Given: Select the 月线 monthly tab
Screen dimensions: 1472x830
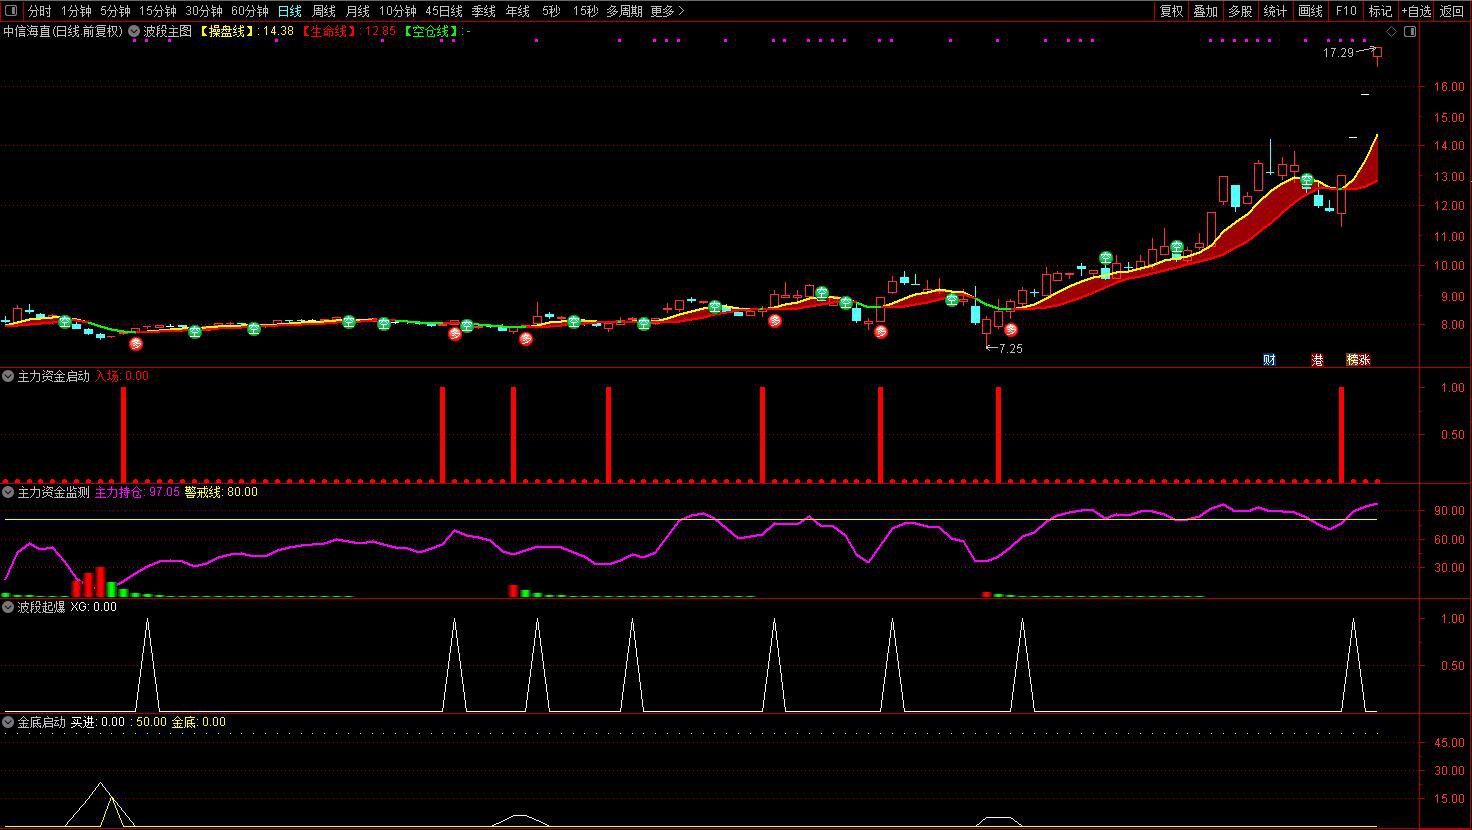Looking at the screenshot, I should tap(358, 11).
